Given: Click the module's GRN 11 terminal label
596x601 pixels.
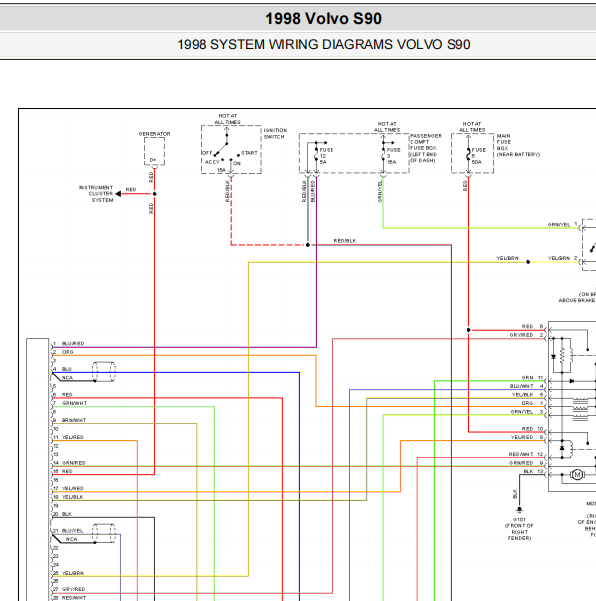Looking at the screenshot, I should (x=532, y=378).
